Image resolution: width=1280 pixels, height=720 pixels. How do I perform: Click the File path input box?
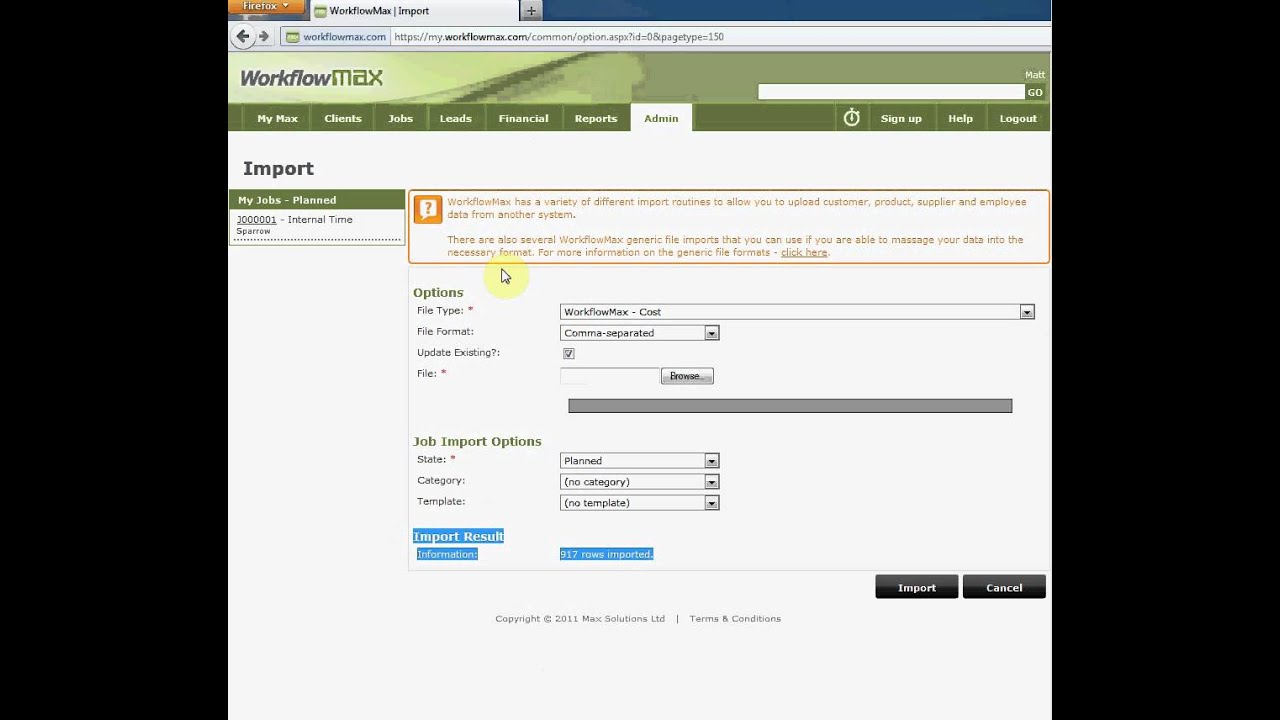point(610,376)
